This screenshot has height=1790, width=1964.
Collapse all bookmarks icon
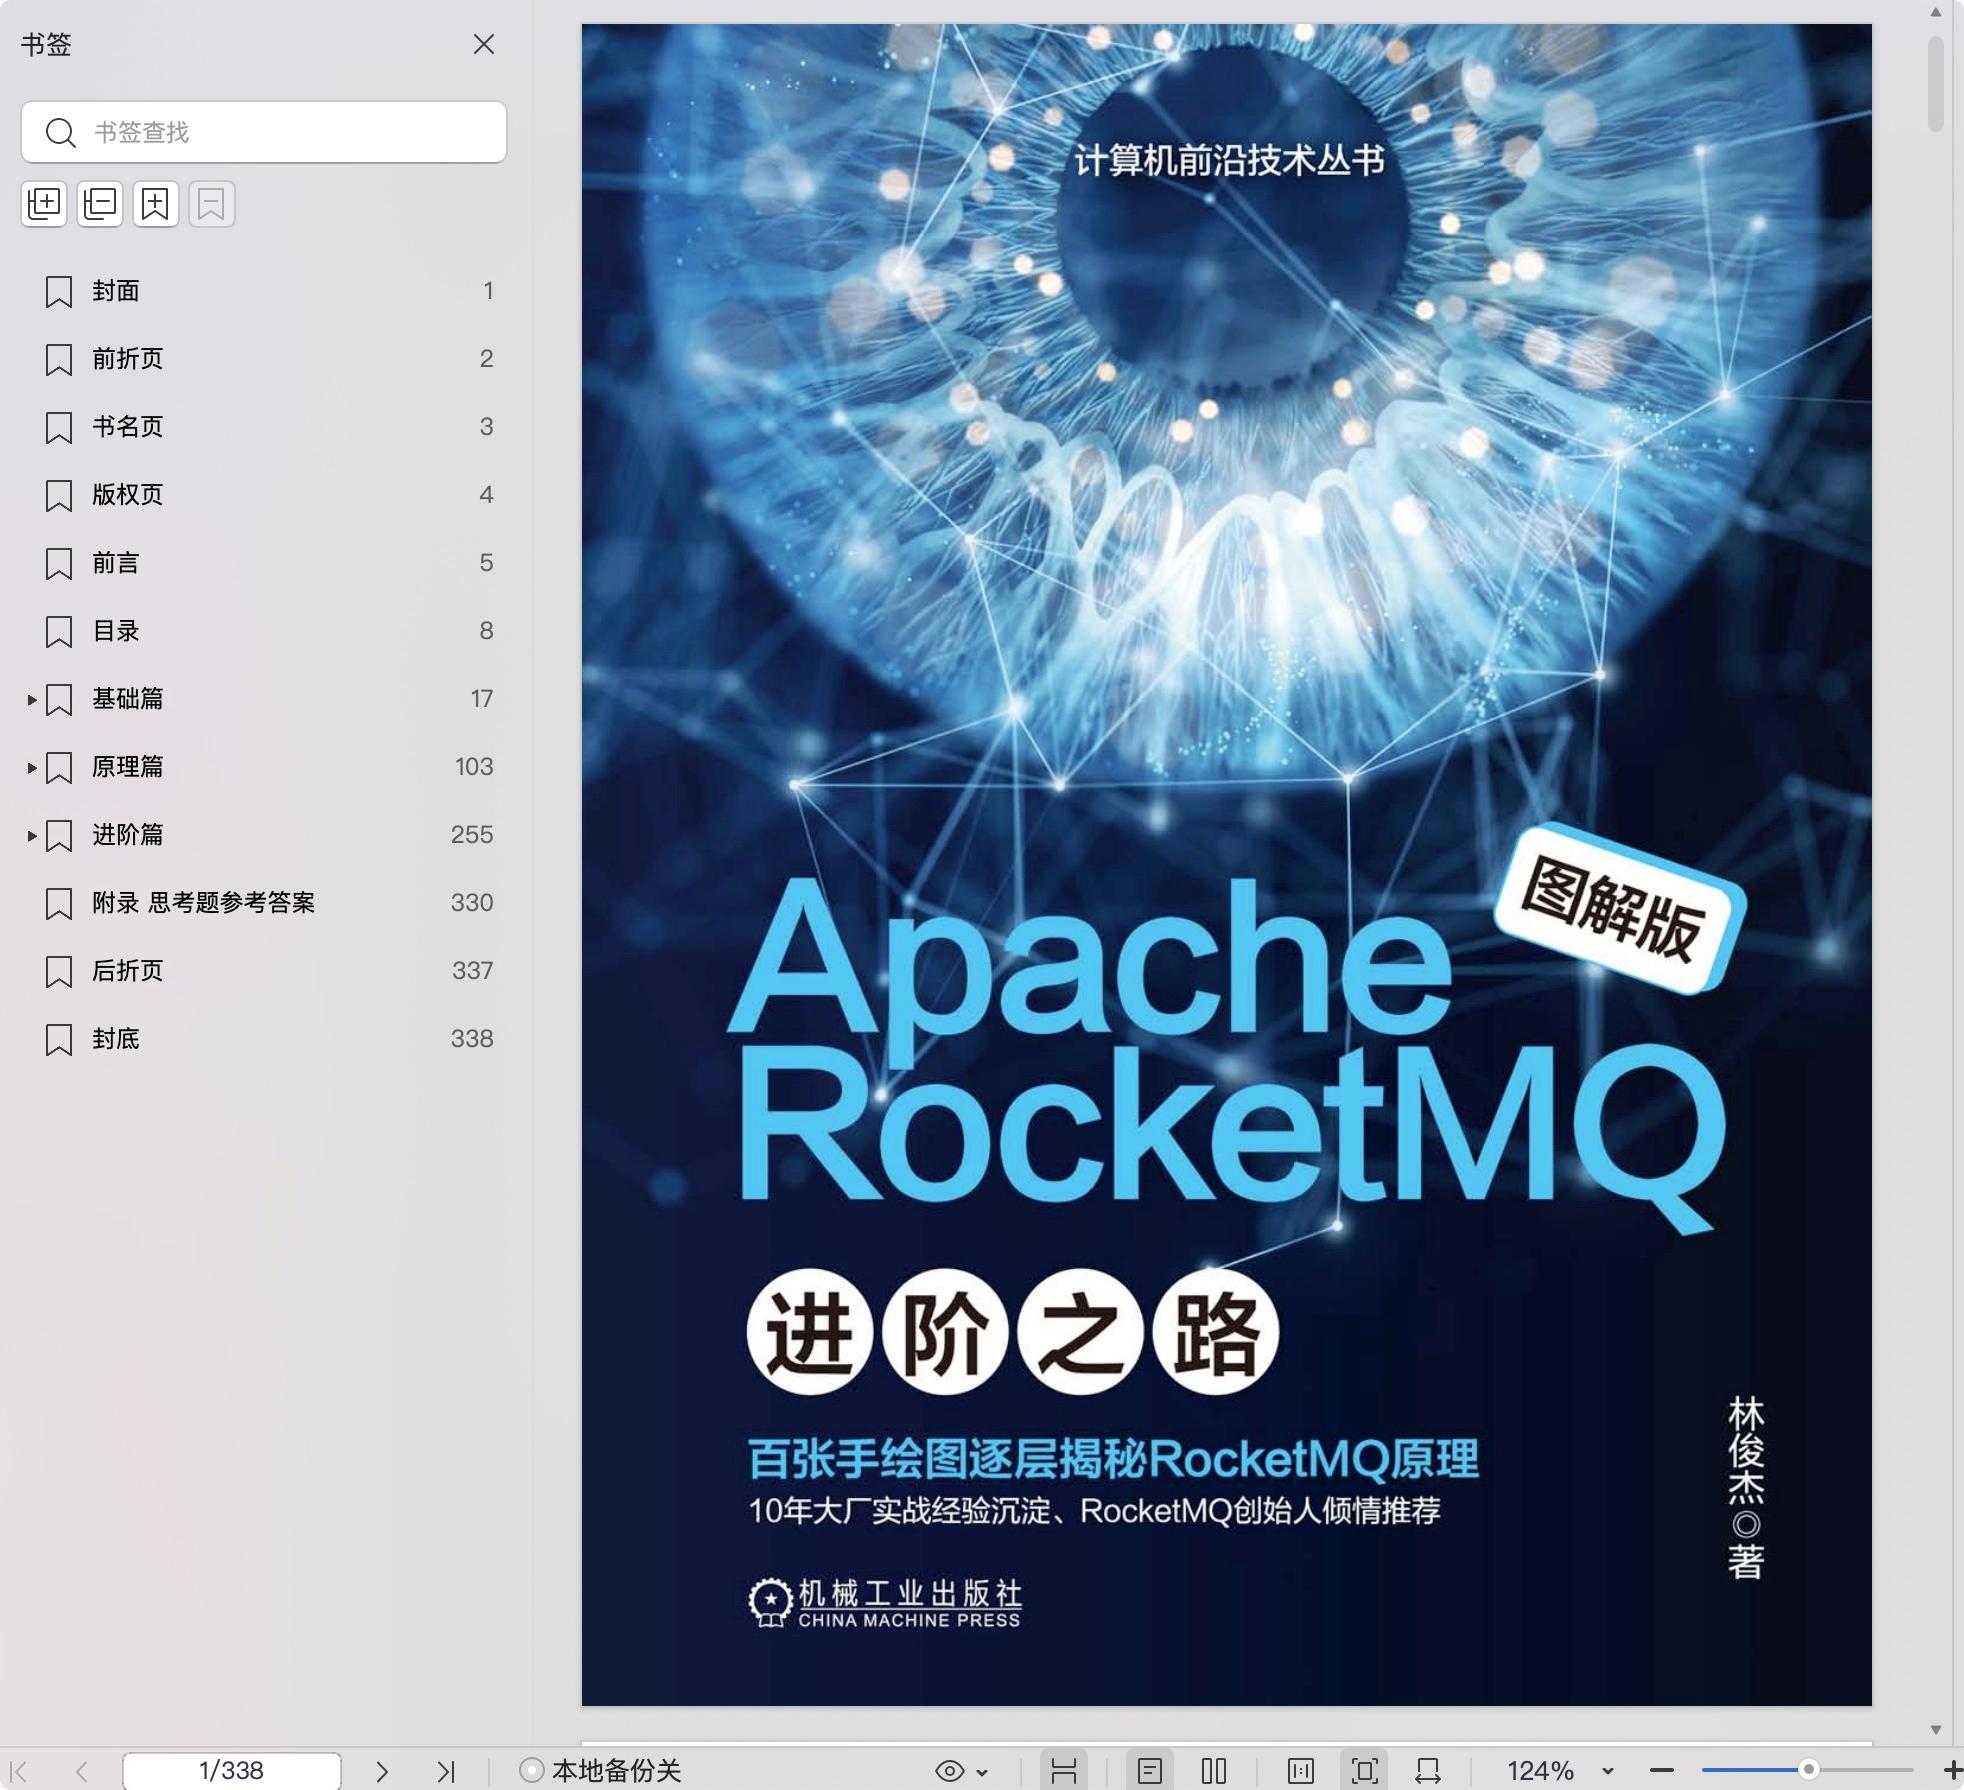(x=100, y=204)
